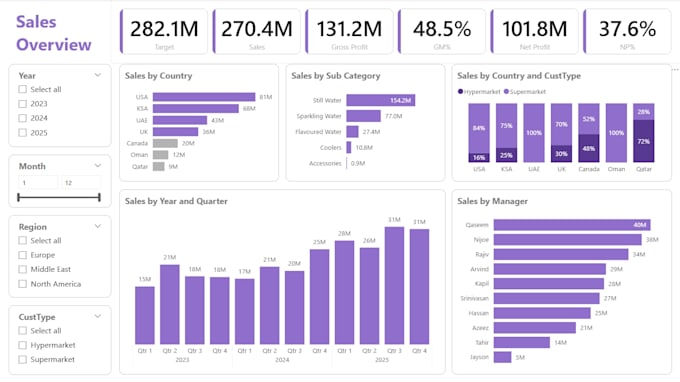This screenshot has width=680, height=382.
Task: Select the 282.1M Target card
Action: click(x=164, y=32)
